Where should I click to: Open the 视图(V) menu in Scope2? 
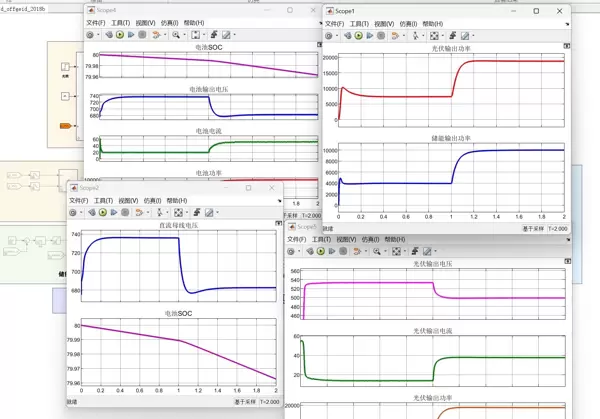129,200
